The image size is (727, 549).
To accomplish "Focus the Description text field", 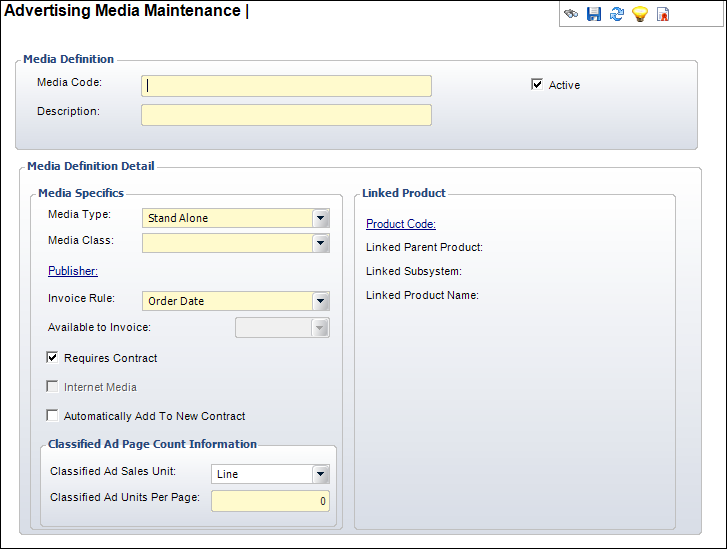I will [x=286, y=115].
